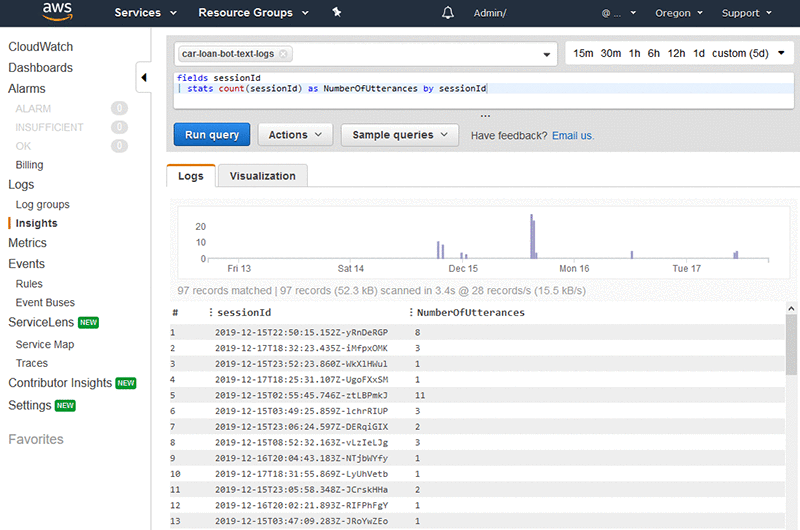
Task: Switch to the Visualization tab
Action: point(262,176)
